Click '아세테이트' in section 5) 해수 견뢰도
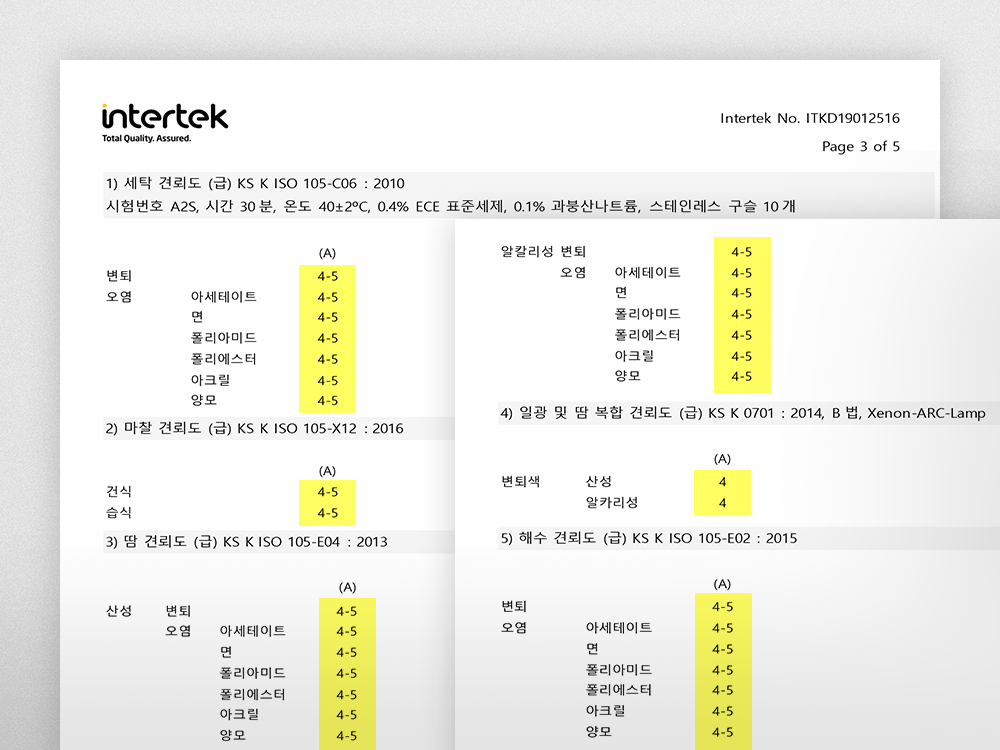The width and height of the screenshot is (1000, 750). pos(619,628)
